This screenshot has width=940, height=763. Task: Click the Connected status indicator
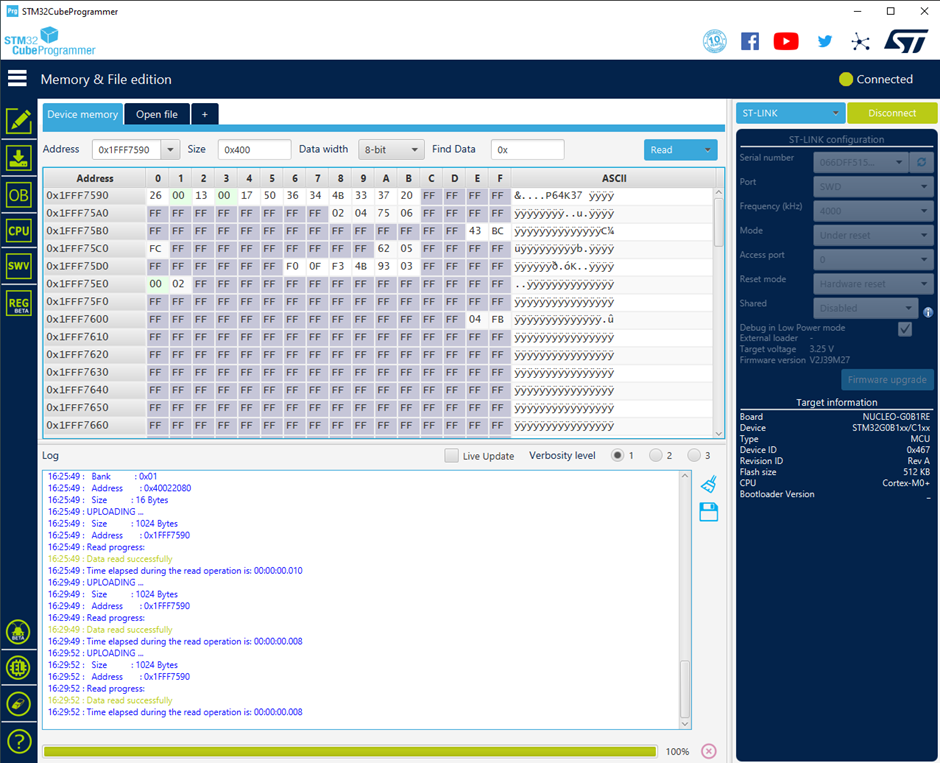(876, 79)
